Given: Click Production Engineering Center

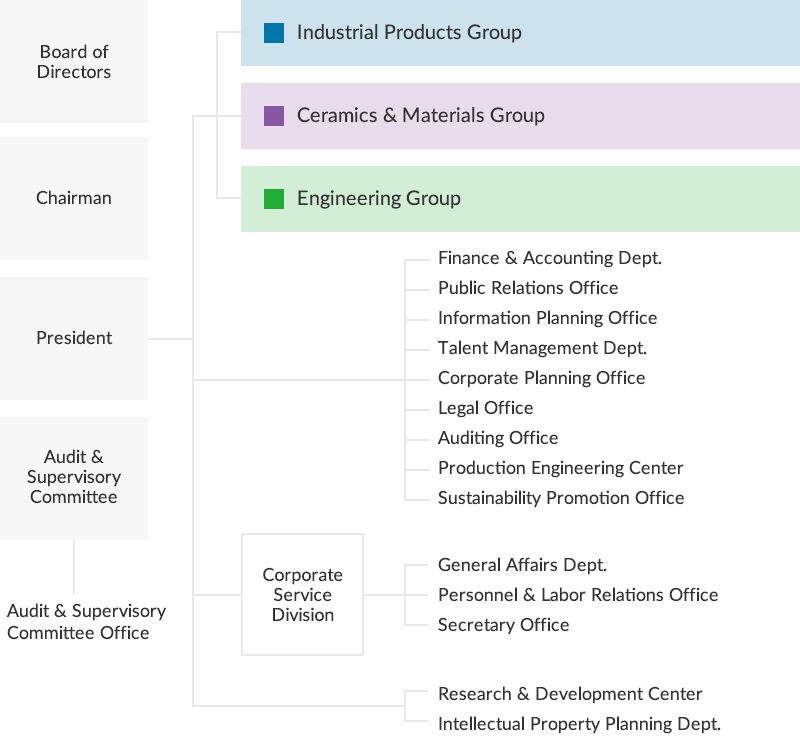Looking at the screenshot, I should (561, 468).
